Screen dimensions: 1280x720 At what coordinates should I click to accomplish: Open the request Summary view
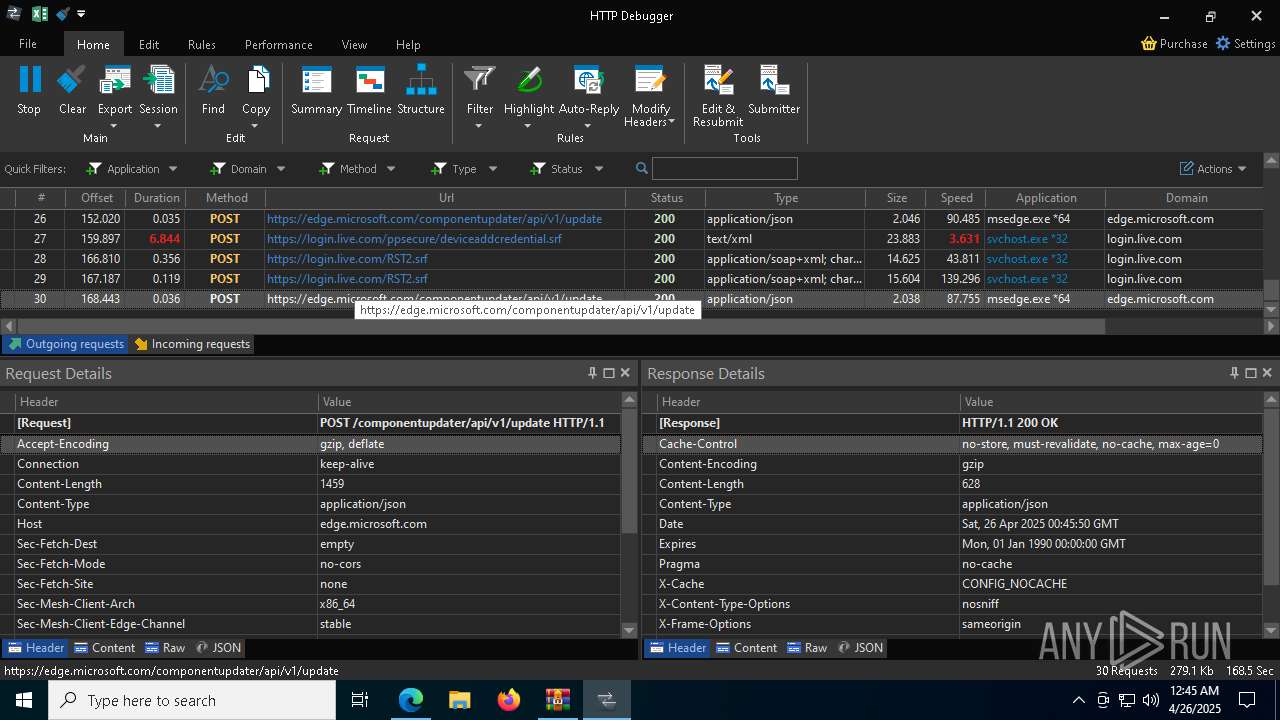[316, 90]
